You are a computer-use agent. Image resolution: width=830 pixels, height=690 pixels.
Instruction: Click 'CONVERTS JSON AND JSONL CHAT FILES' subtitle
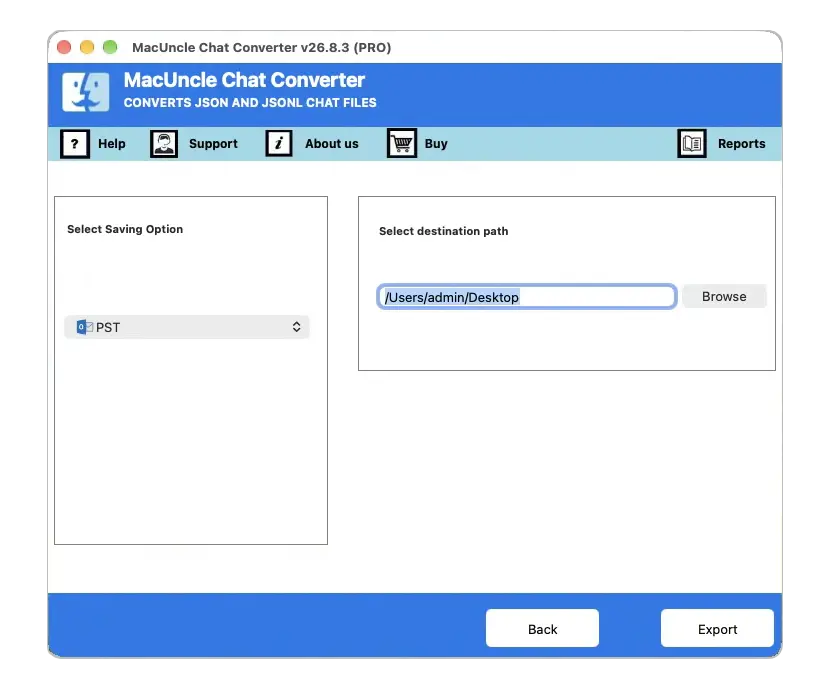250,103
